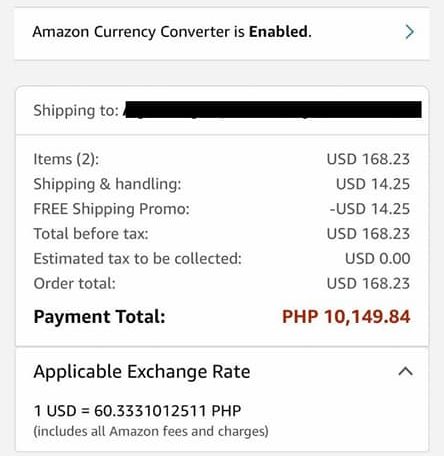Click the USD 168.23 order total value

click(368, 284)
